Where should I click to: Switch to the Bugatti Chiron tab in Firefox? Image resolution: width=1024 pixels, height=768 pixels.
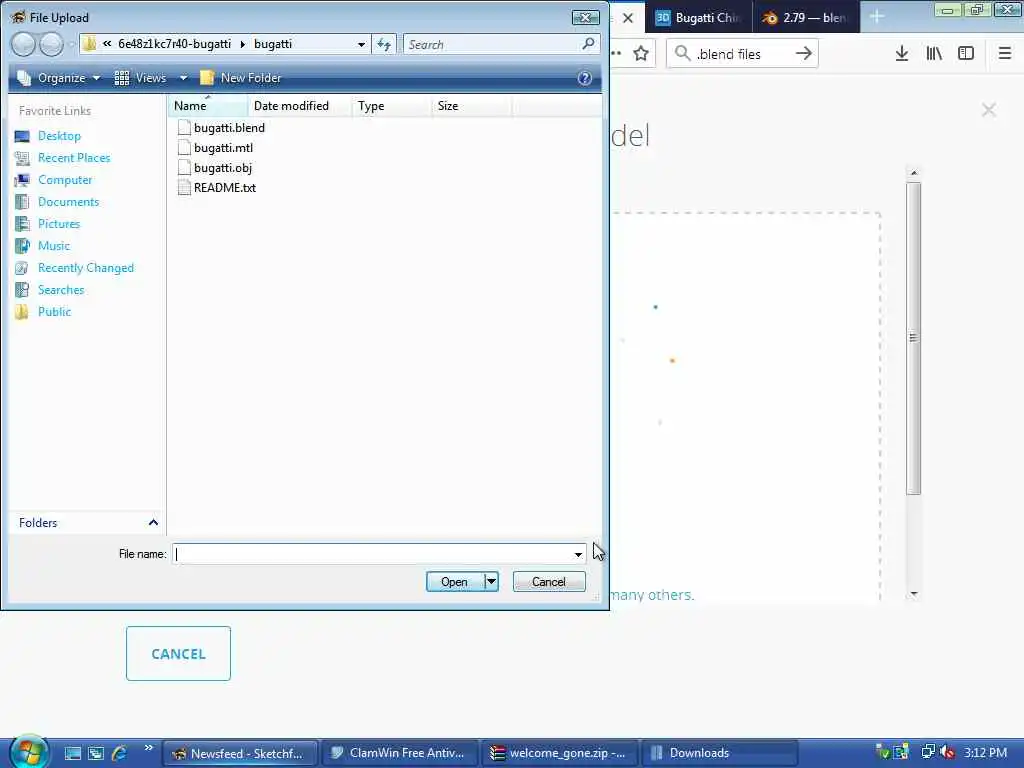point(699,18)
